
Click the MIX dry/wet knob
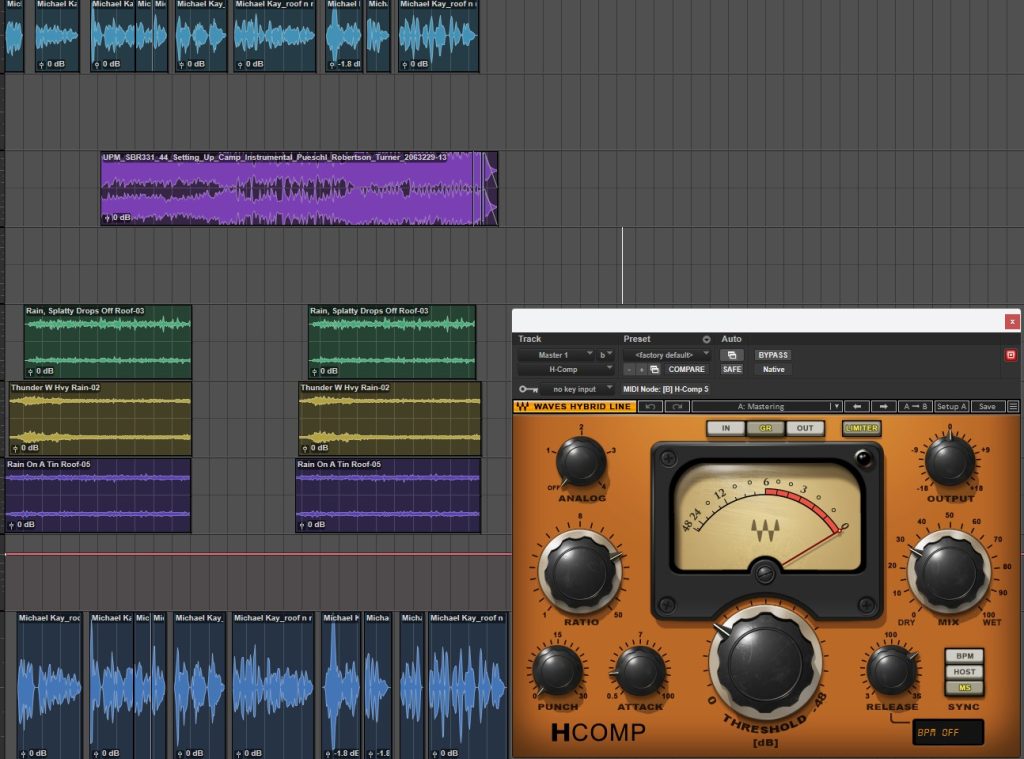click(x=948, y=572)
